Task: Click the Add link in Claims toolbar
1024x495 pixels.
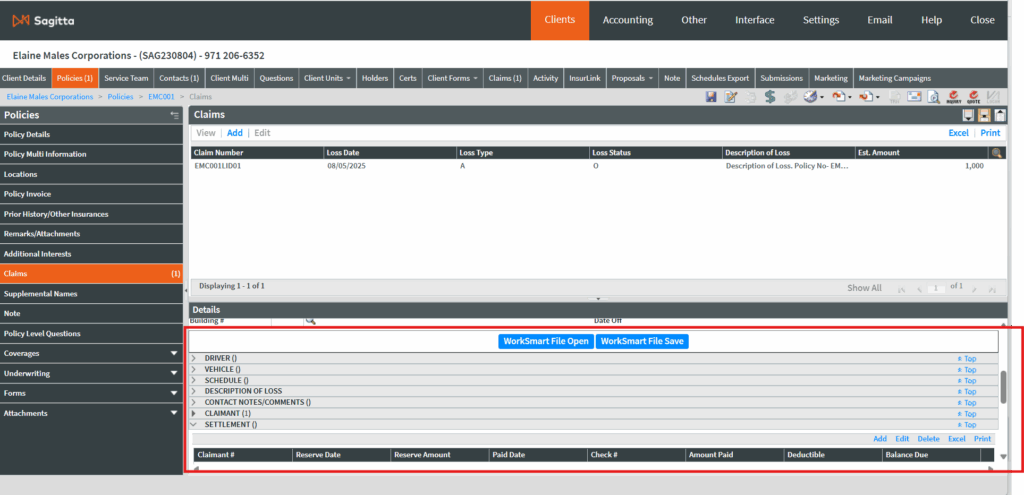Action: (235, 133)
